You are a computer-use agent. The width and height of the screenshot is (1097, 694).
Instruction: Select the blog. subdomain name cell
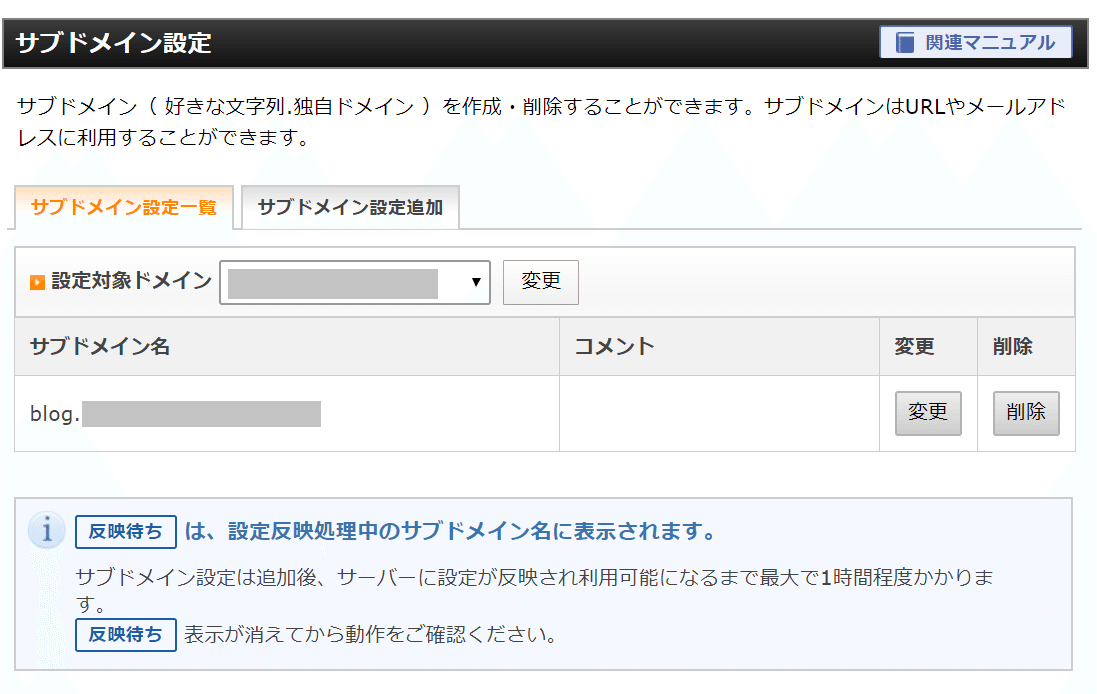pos(287,413)
